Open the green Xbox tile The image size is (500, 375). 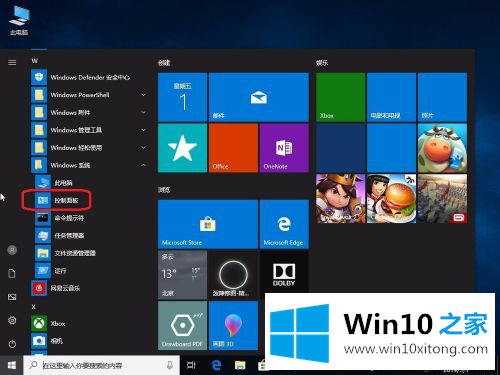341,97
